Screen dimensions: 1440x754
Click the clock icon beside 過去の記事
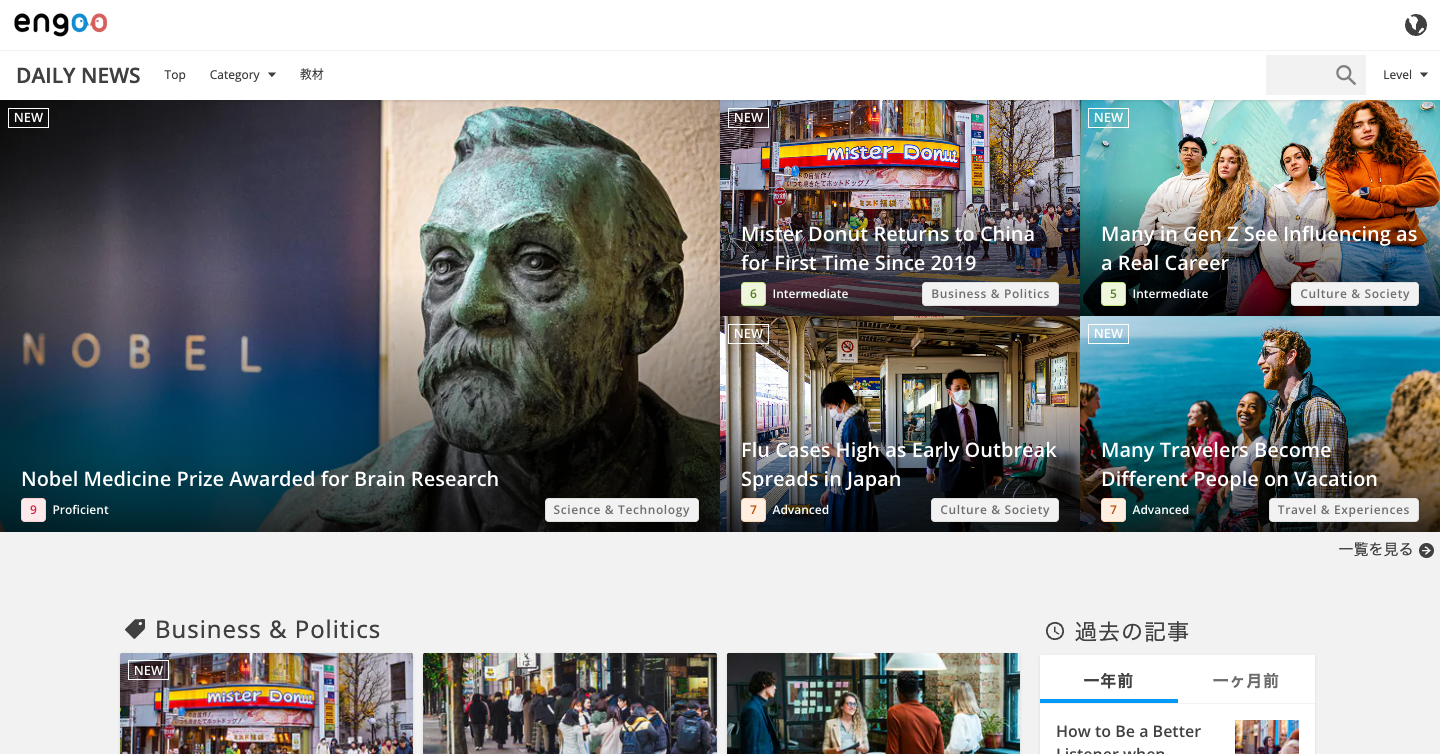click(1055, 631)
